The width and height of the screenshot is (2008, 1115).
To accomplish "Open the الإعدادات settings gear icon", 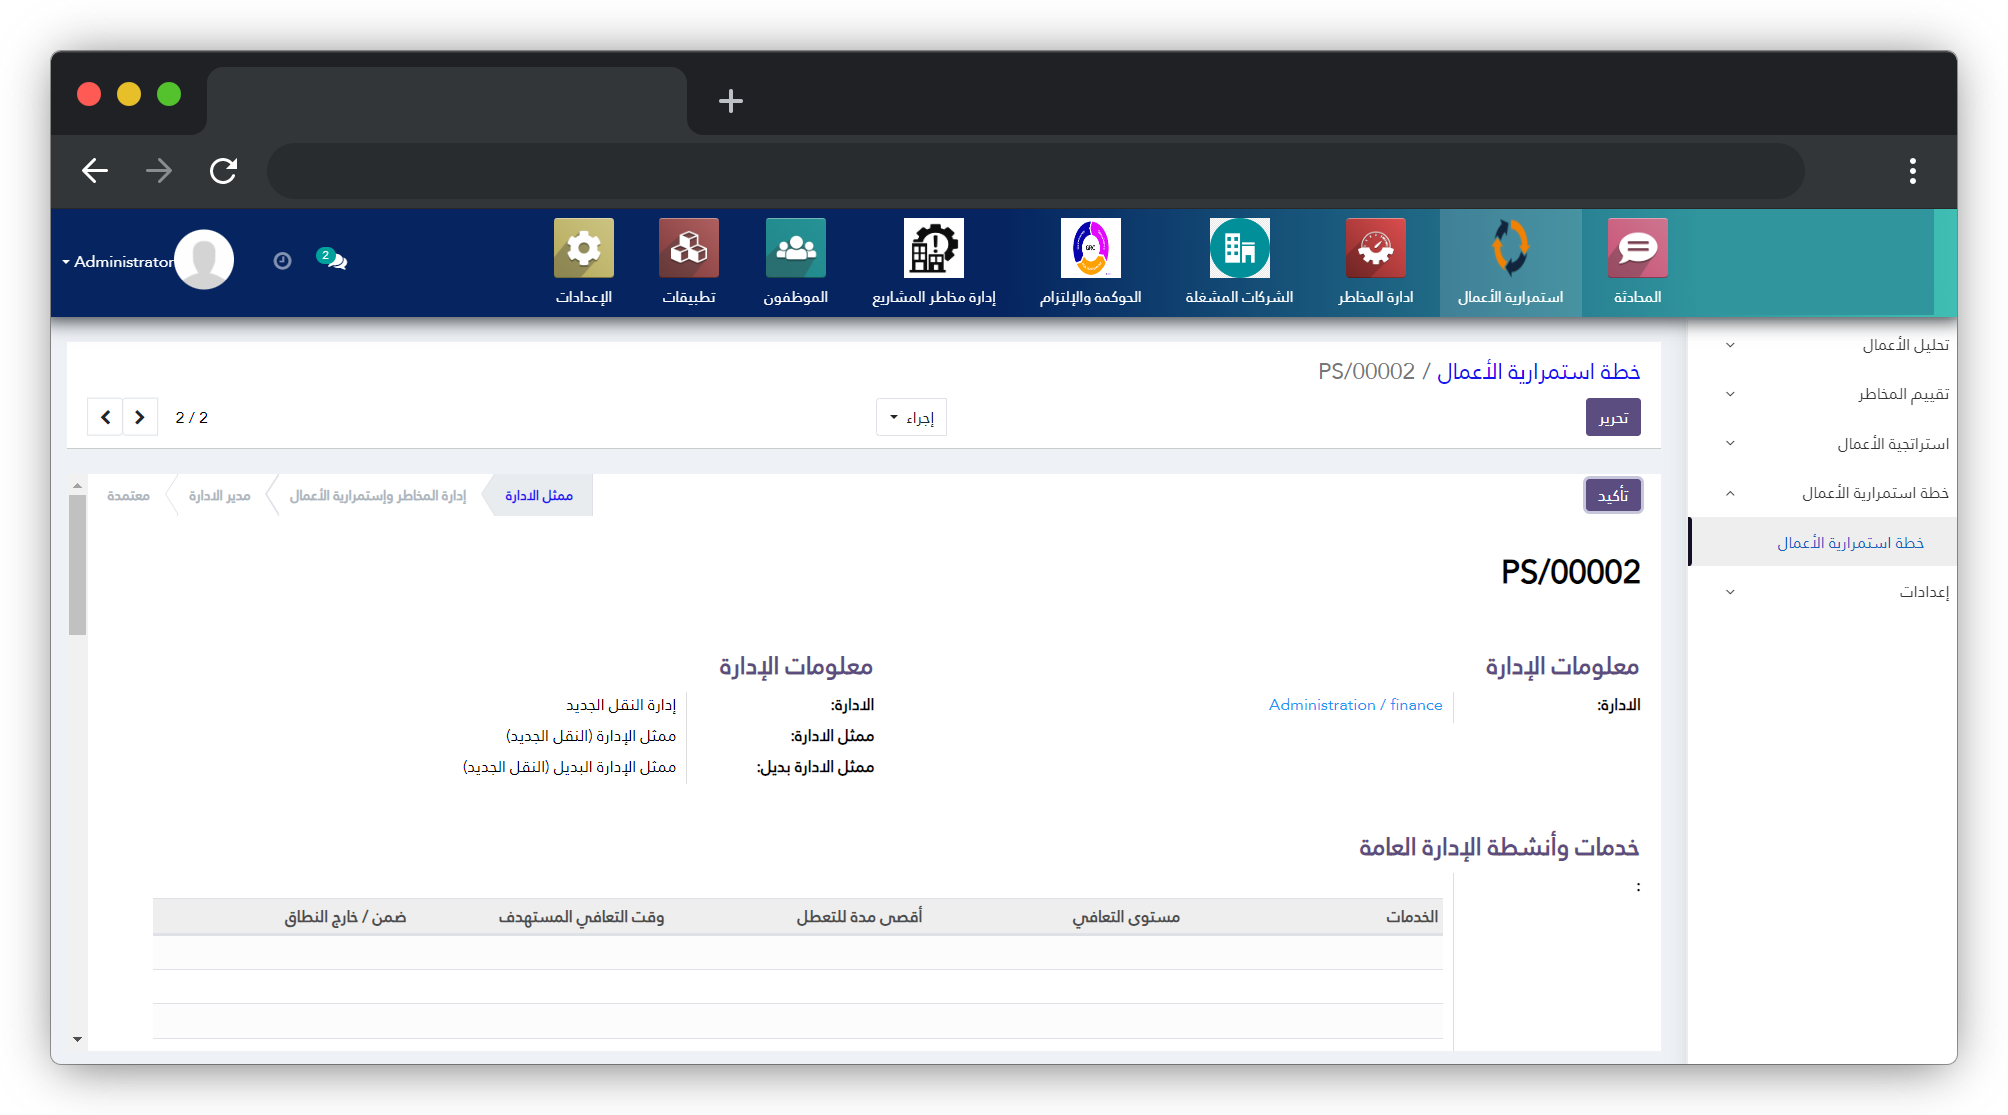I will click(583, 249).
